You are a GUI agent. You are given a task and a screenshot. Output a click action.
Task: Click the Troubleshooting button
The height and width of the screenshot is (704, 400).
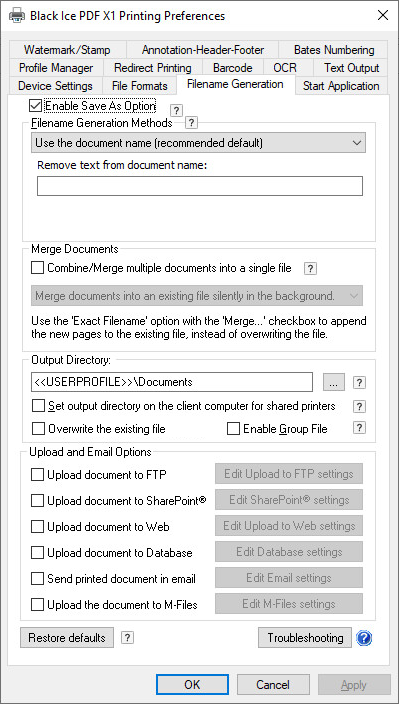(305, 638)
